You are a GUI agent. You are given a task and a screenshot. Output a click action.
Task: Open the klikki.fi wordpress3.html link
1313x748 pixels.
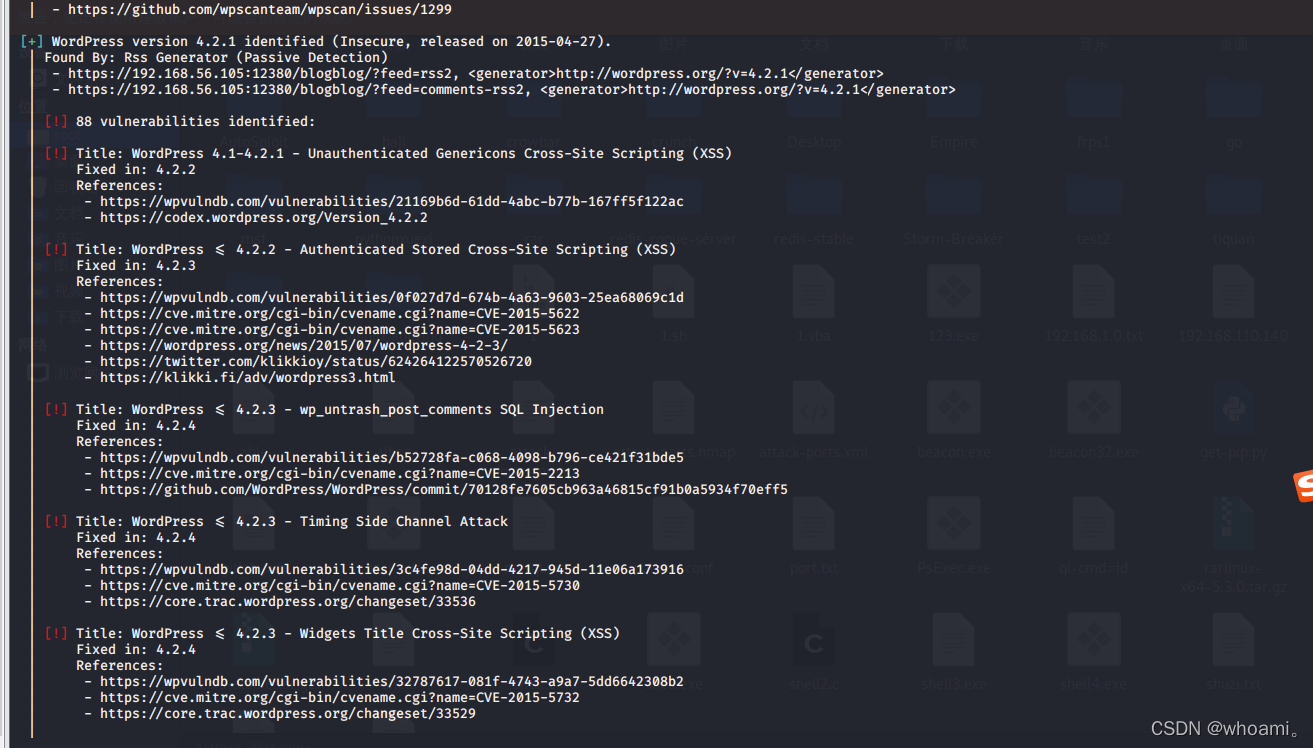point(248,377)
